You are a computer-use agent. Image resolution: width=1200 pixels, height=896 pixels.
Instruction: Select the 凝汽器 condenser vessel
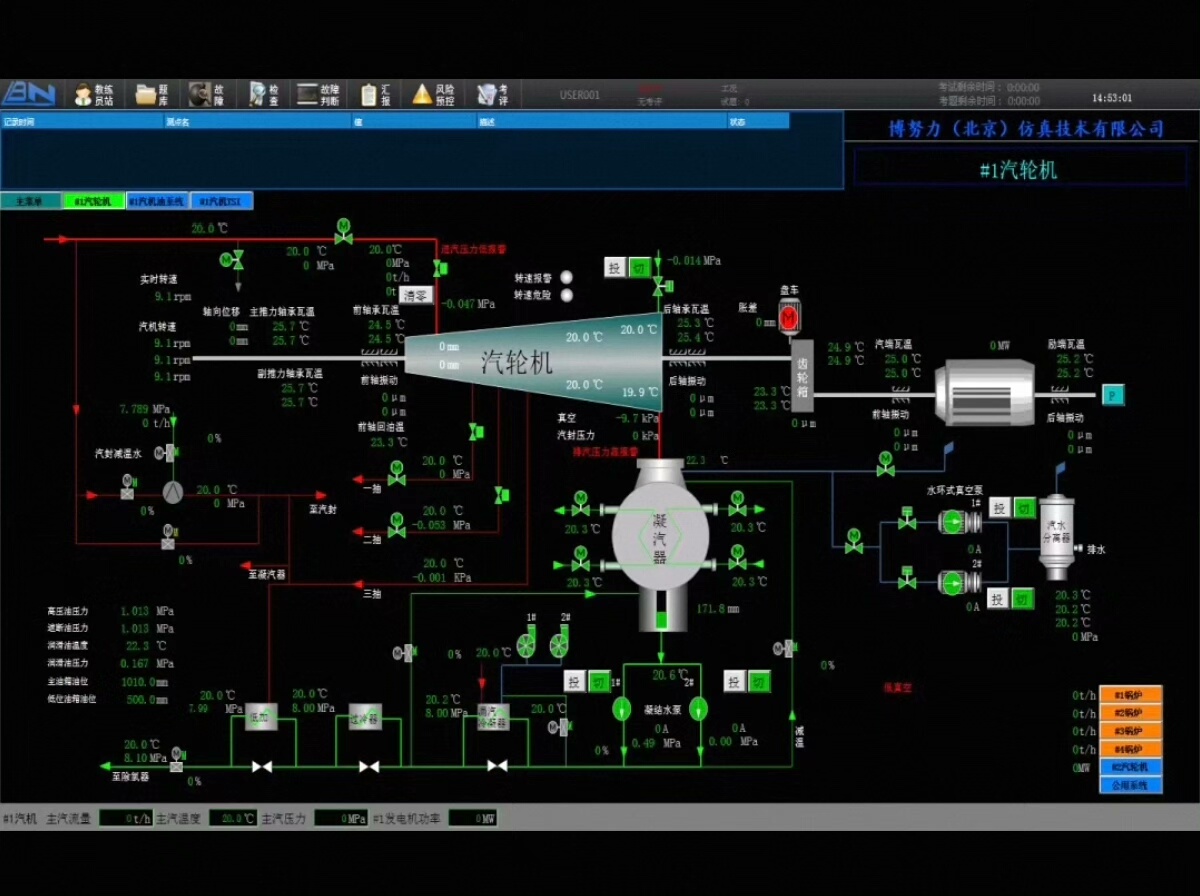click(x=661, y=535)
